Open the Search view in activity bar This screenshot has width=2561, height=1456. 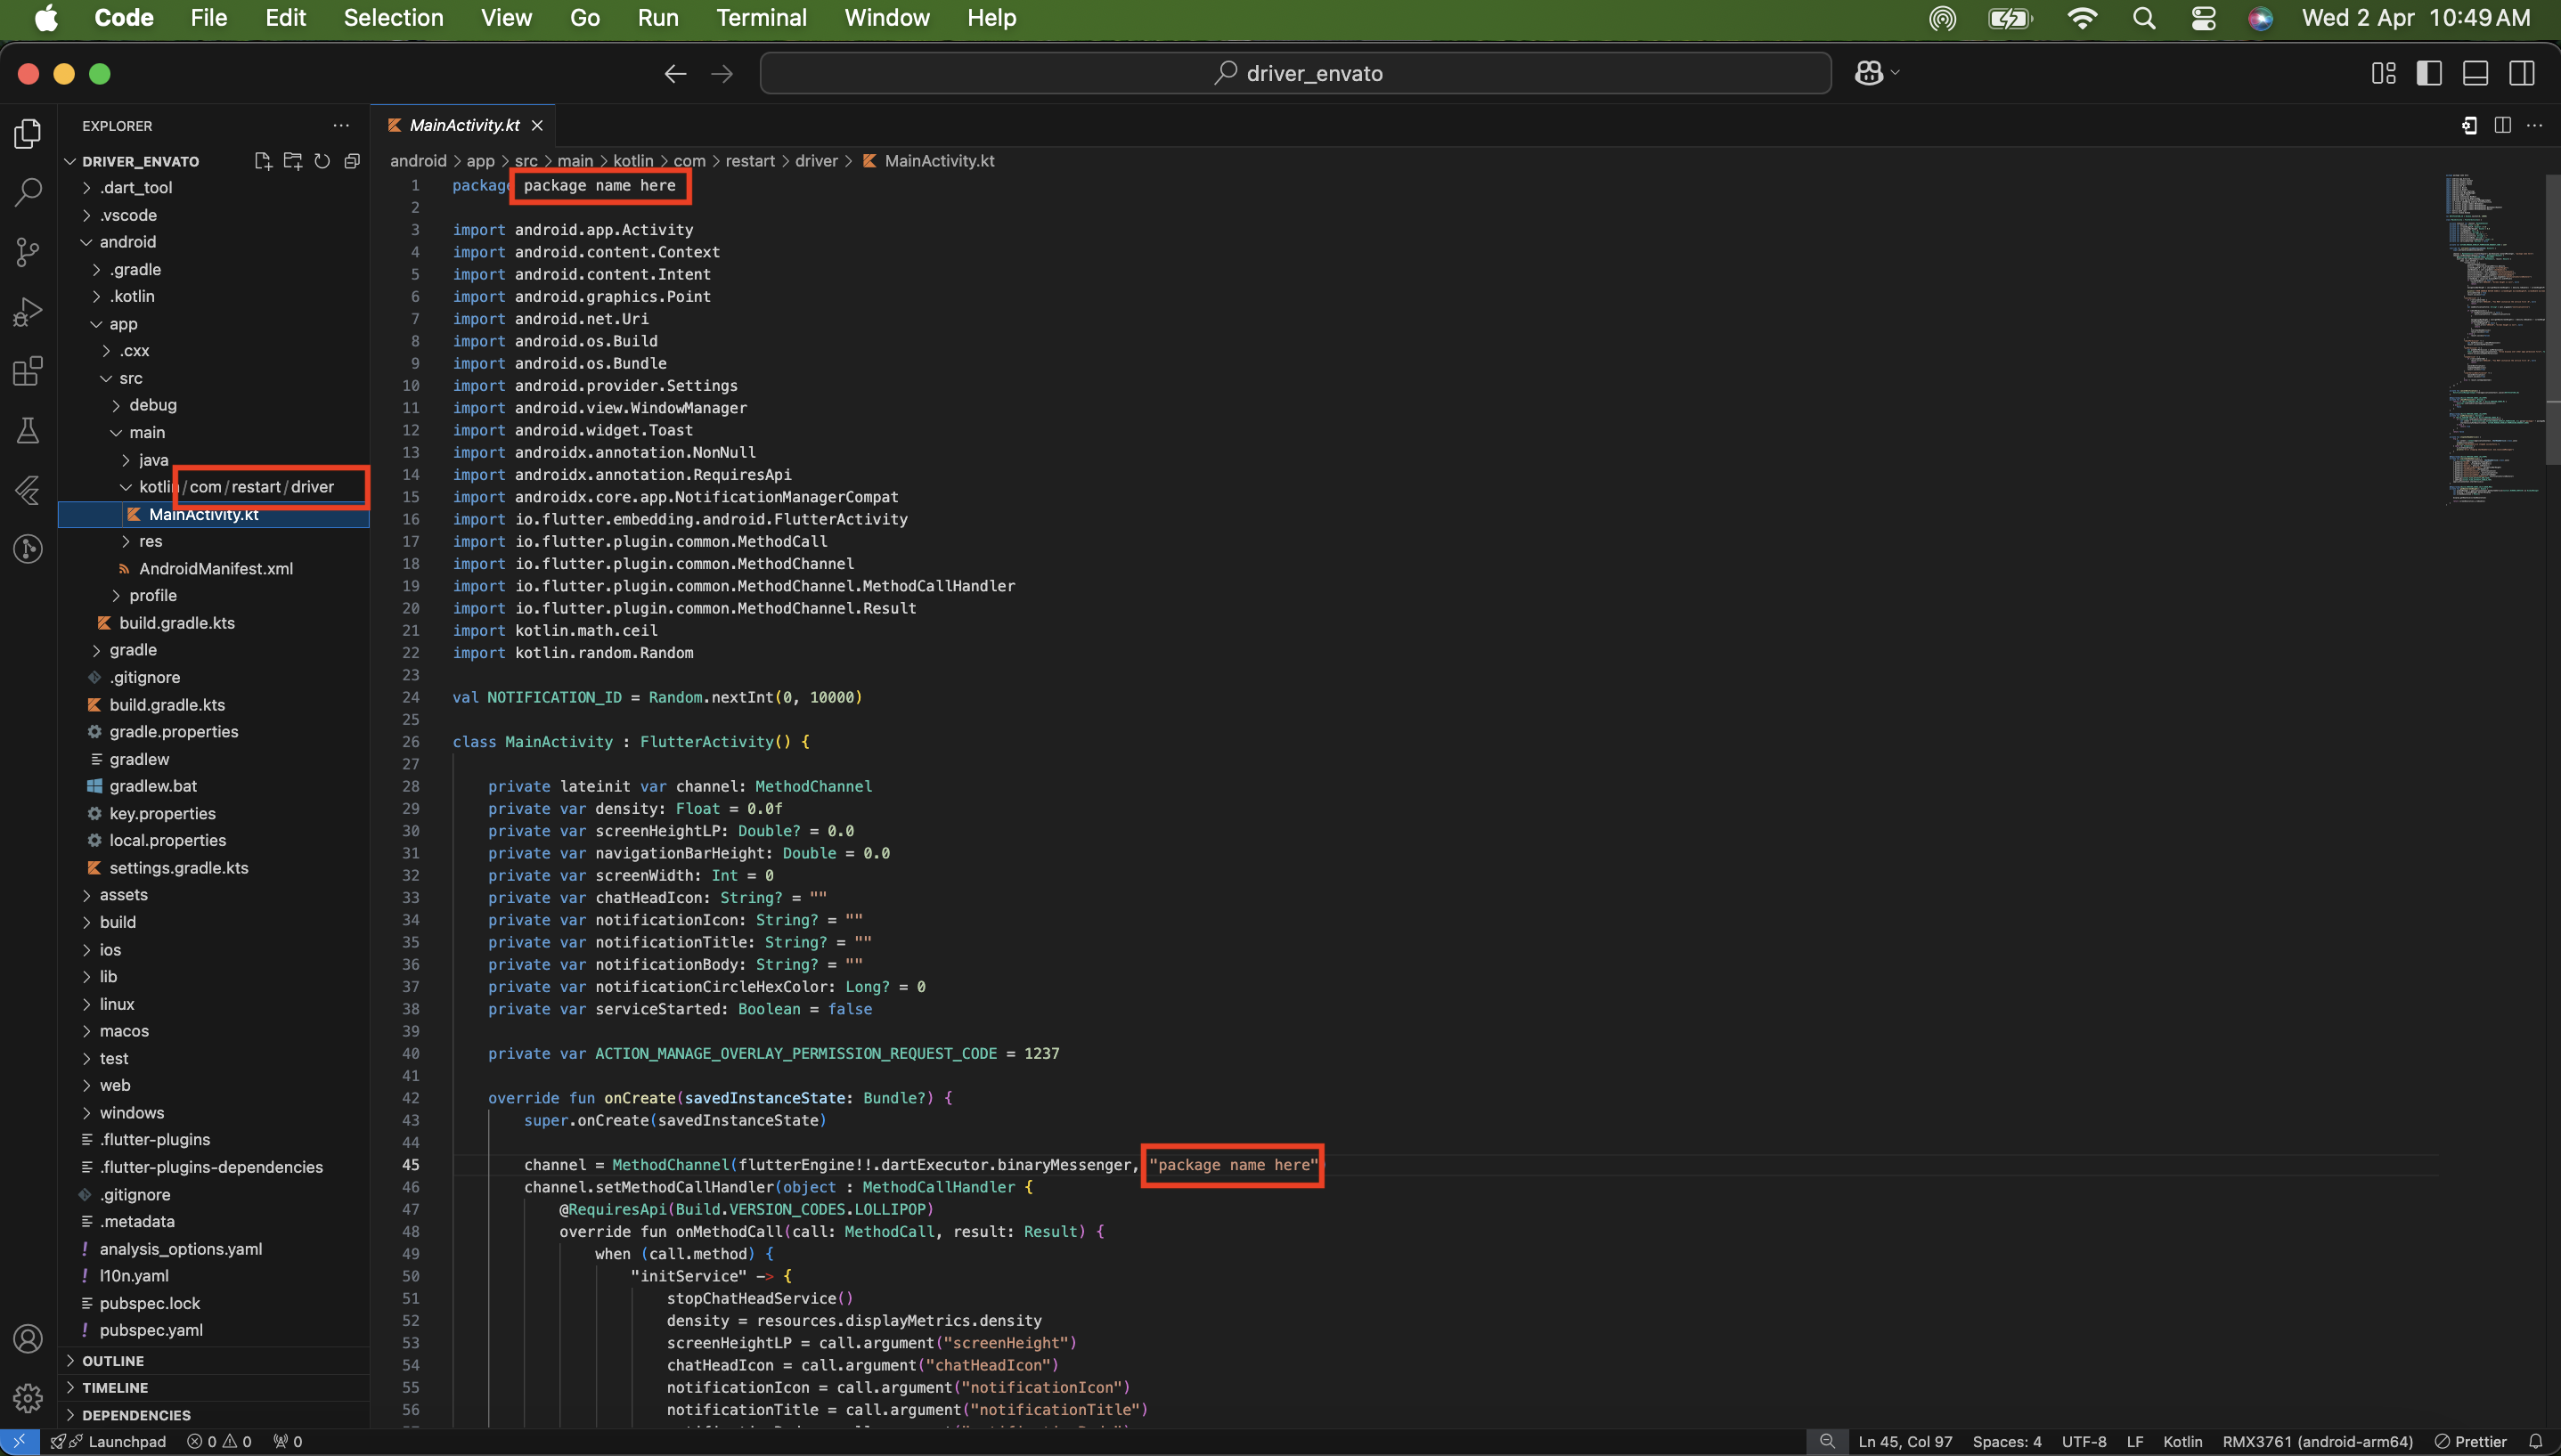tap(28, 191)
